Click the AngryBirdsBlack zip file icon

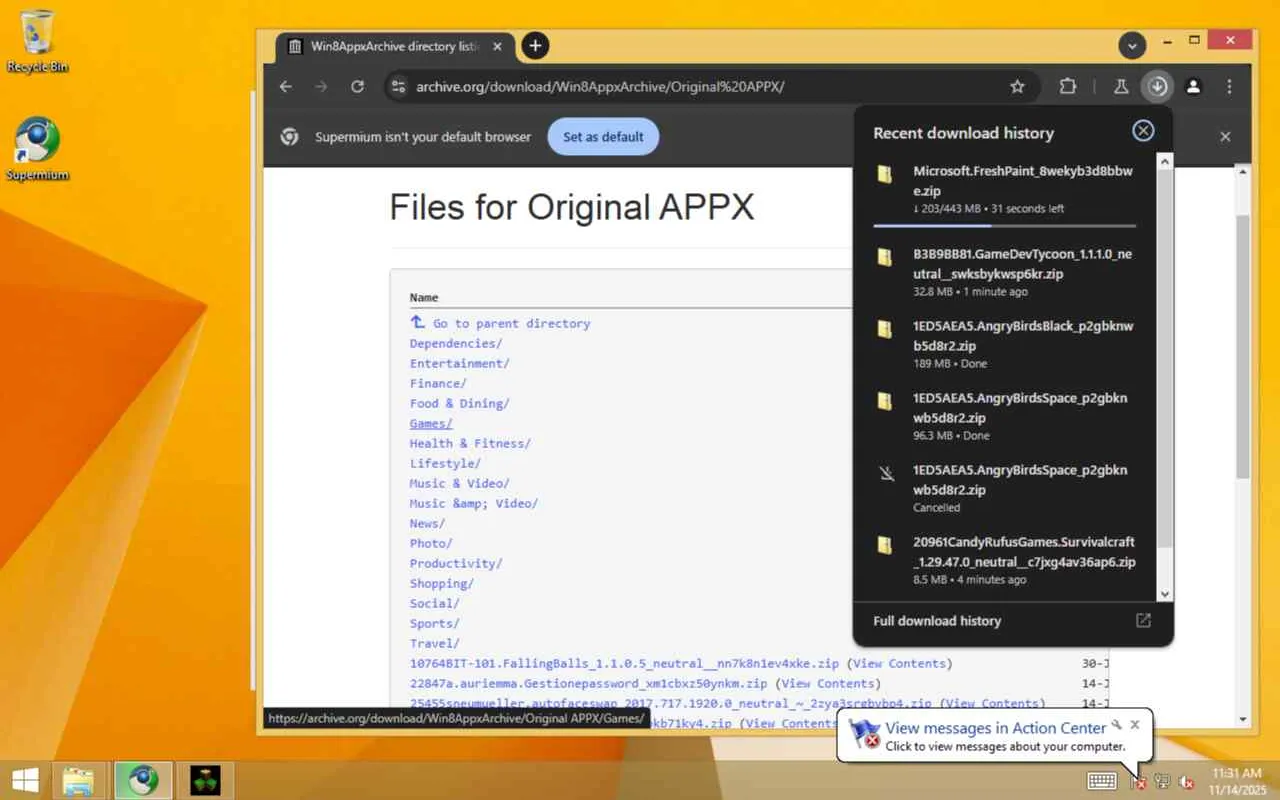click(x=885, y=329)
